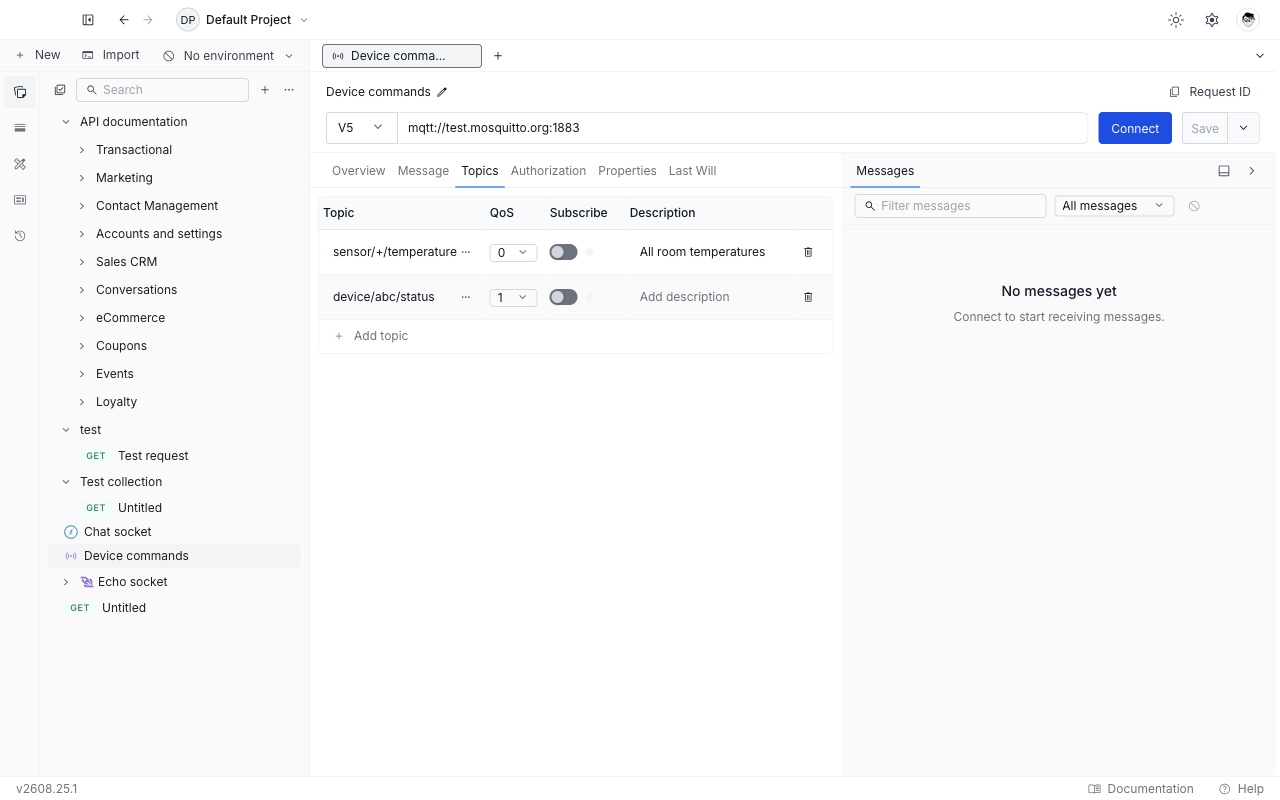Screen dimensions: 1280x800
Task: Clear messages with the circle-slash icon
Action: 1194,206
